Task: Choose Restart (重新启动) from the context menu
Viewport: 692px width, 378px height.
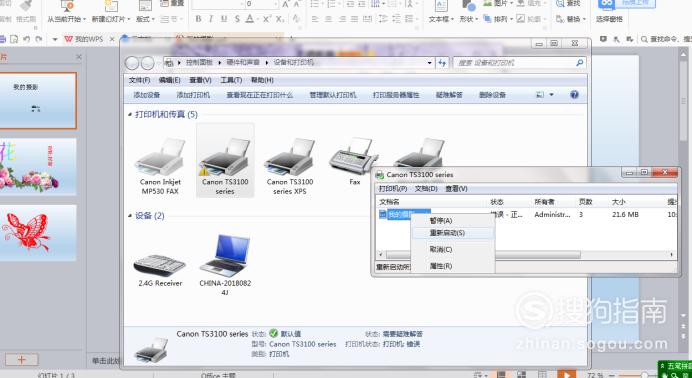Action: coord(453,233)
